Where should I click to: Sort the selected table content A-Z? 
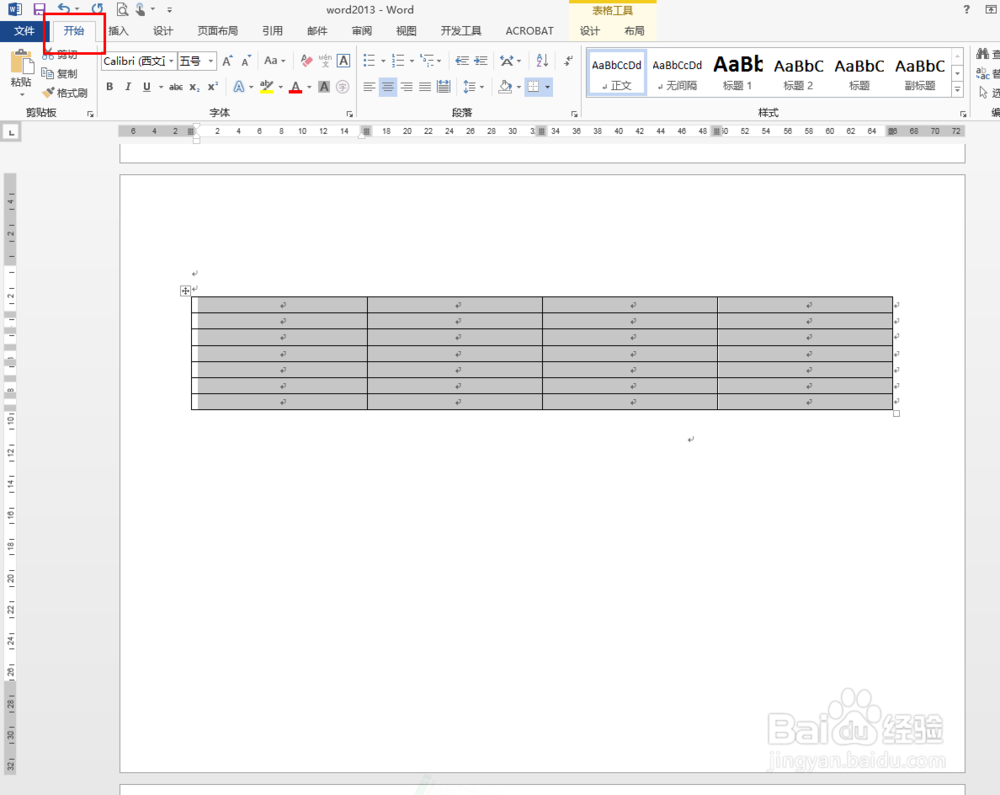pos(542,61)
